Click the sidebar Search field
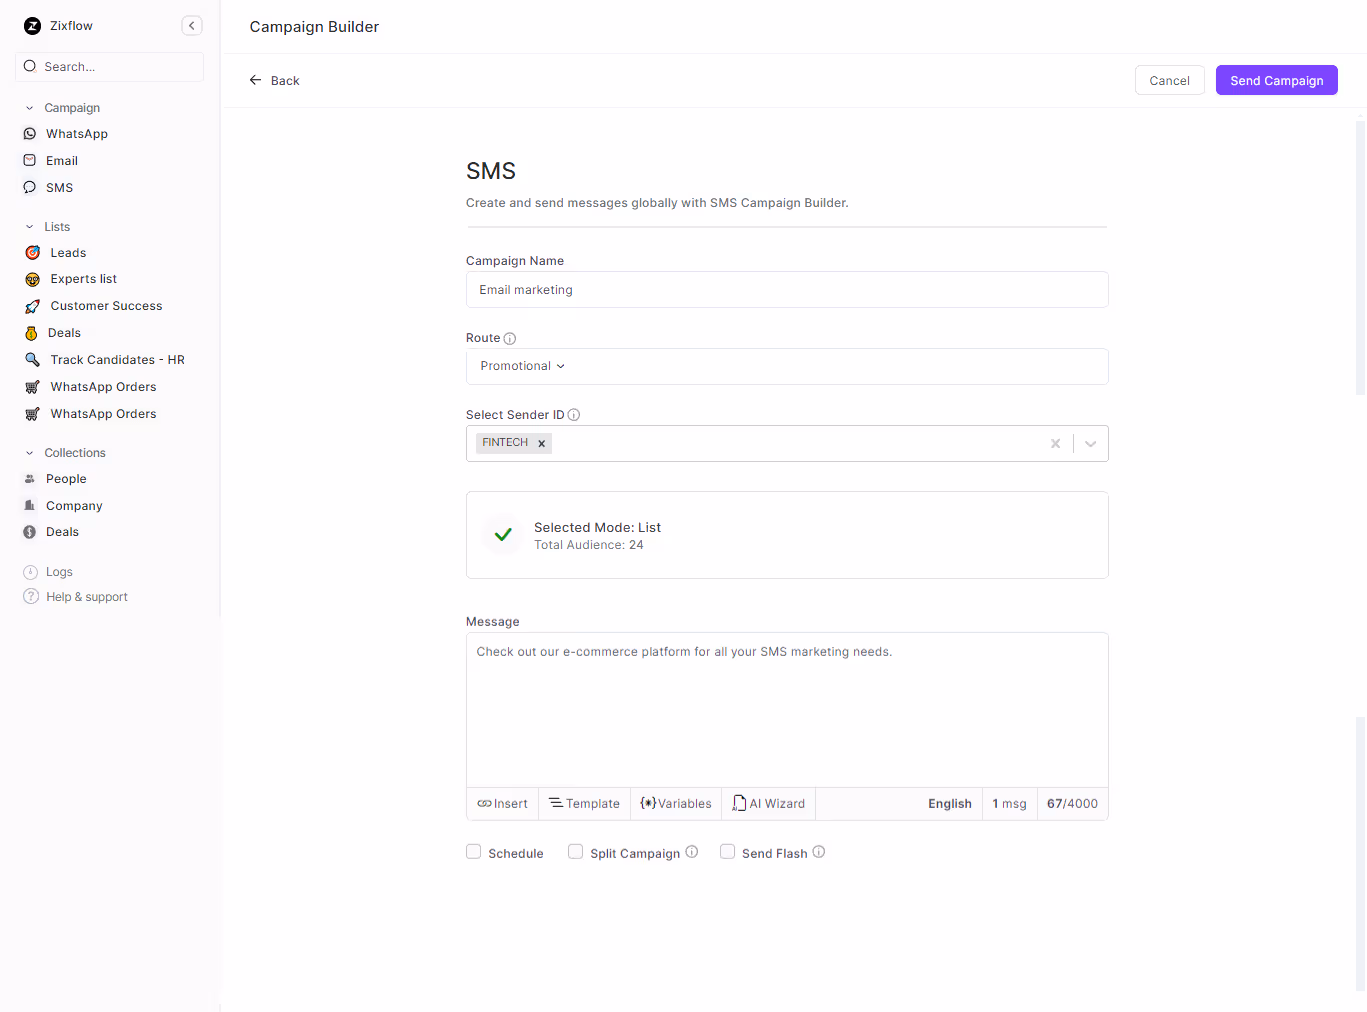Image resolution: width=1367 pixels, height=1012 pixels. pyautogui.click(x=109, y=67)
